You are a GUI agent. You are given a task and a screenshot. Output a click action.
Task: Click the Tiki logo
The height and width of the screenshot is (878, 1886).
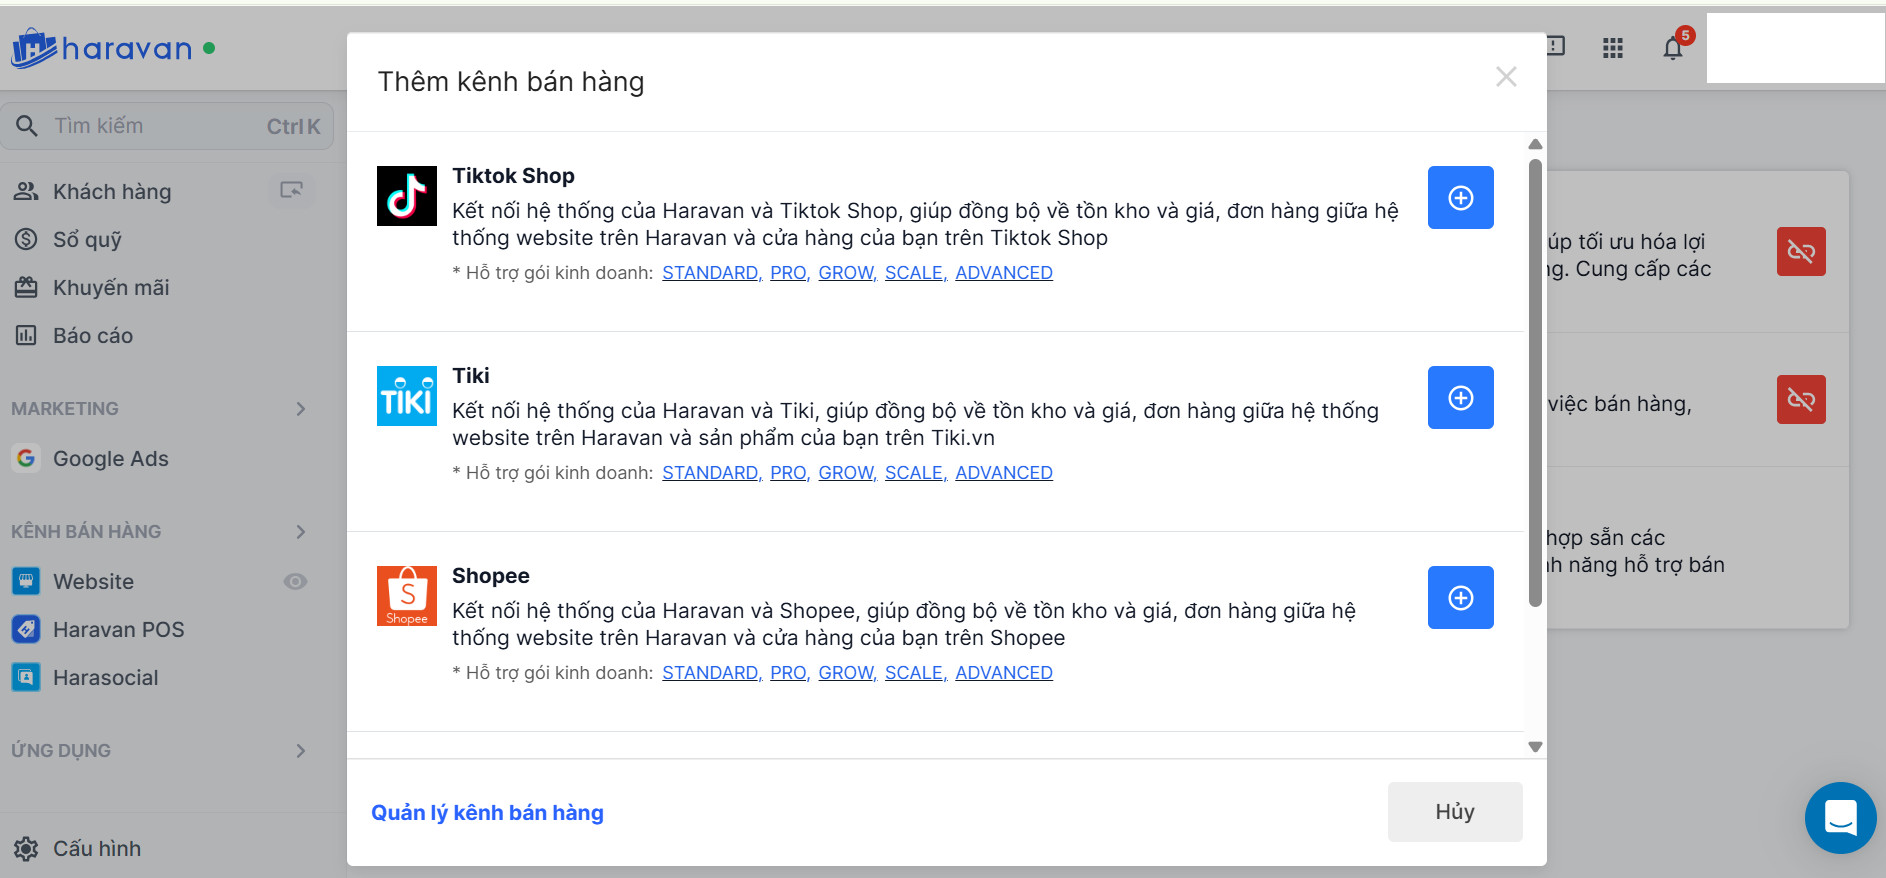(407, 396)
